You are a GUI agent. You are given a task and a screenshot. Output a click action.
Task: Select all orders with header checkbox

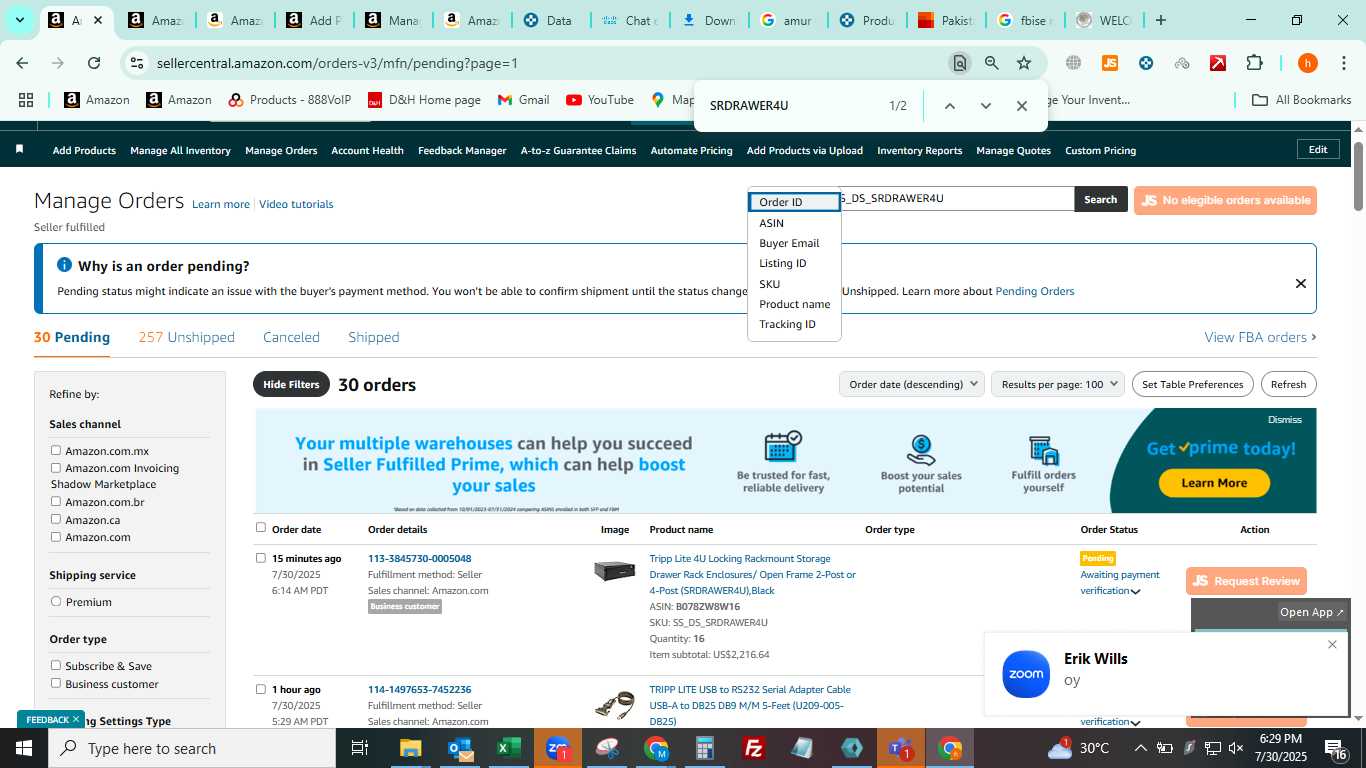tap(261, 527)
